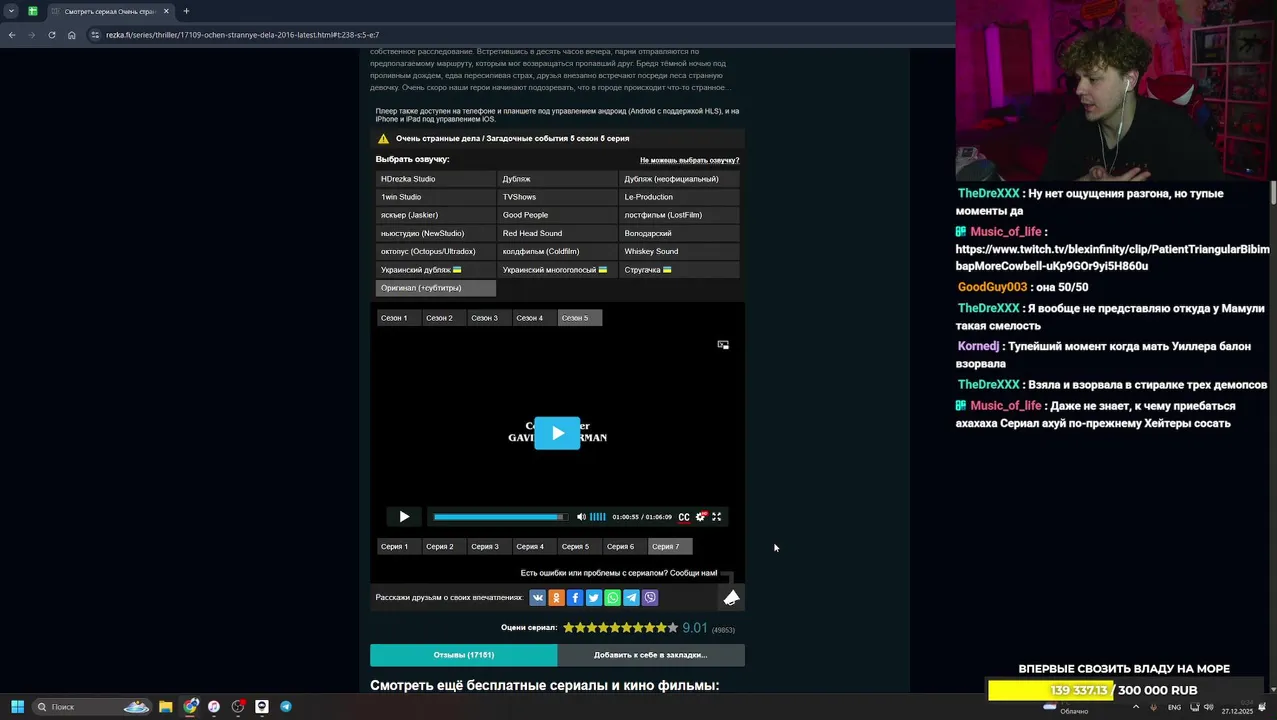Image resolution: width=1277 pixels, height=720 pixels.
Task: Click the address bar URL
Action: (242, 35)
